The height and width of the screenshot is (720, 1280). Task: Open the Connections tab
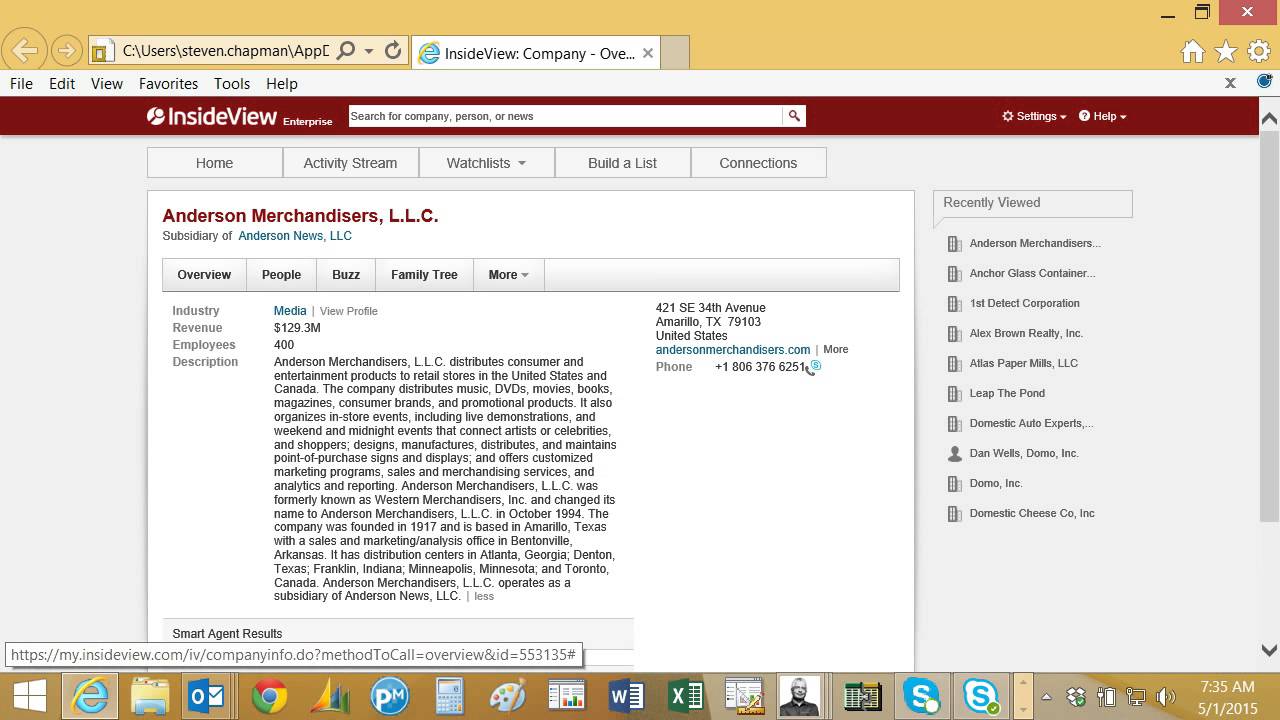759,163
